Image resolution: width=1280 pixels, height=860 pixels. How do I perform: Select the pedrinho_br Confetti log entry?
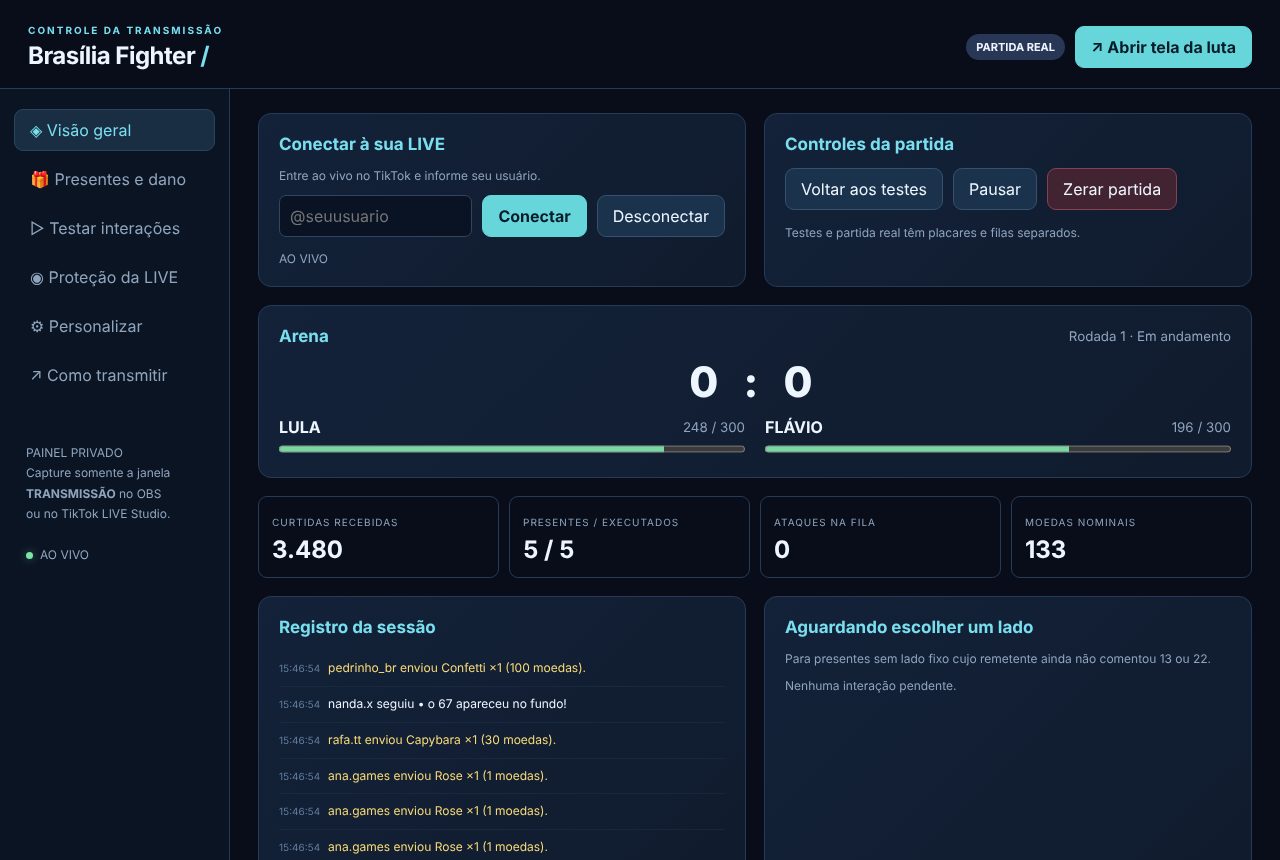(502, 668)
